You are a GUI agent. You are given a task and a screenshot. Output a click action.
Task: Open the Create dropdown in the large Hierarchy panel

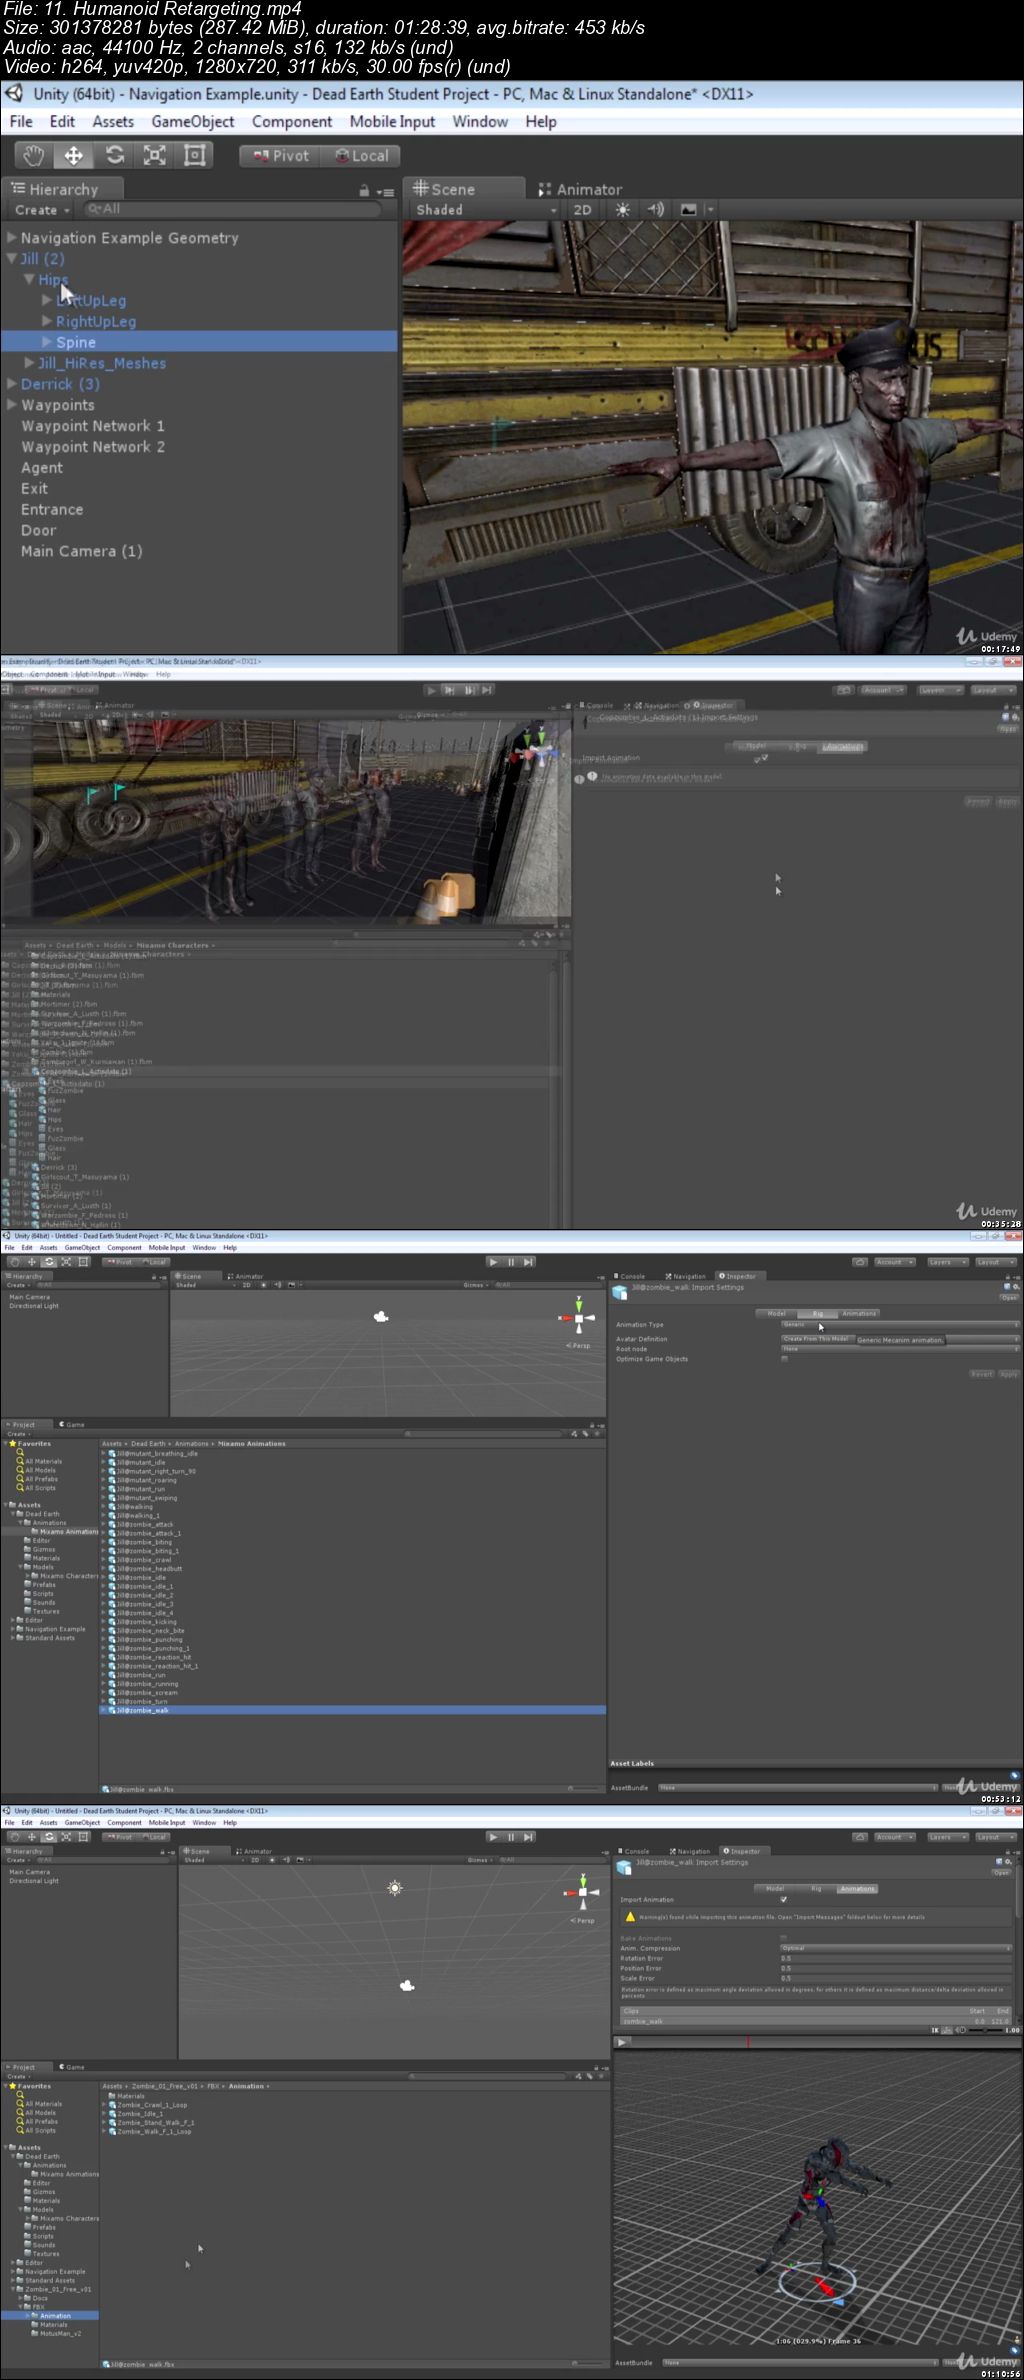coord(42,210)
